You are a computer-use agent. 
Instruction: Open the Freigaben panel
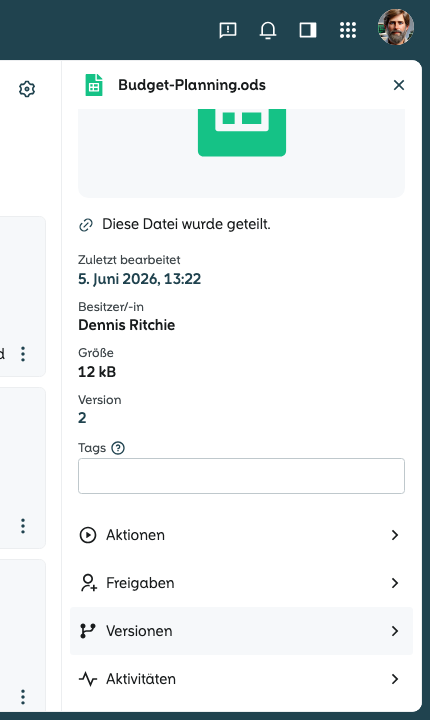(241, 583)
